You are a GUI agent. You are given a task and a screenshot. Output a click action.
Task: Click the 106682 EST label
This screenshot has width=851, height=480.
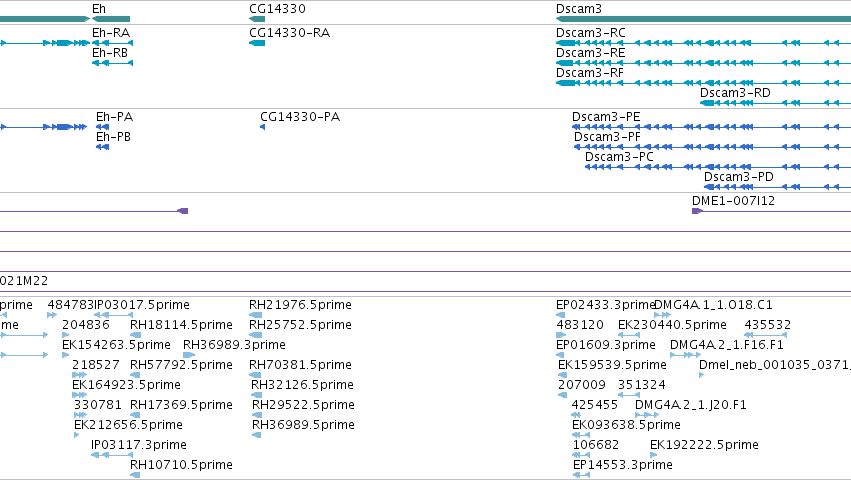point(596,445)
